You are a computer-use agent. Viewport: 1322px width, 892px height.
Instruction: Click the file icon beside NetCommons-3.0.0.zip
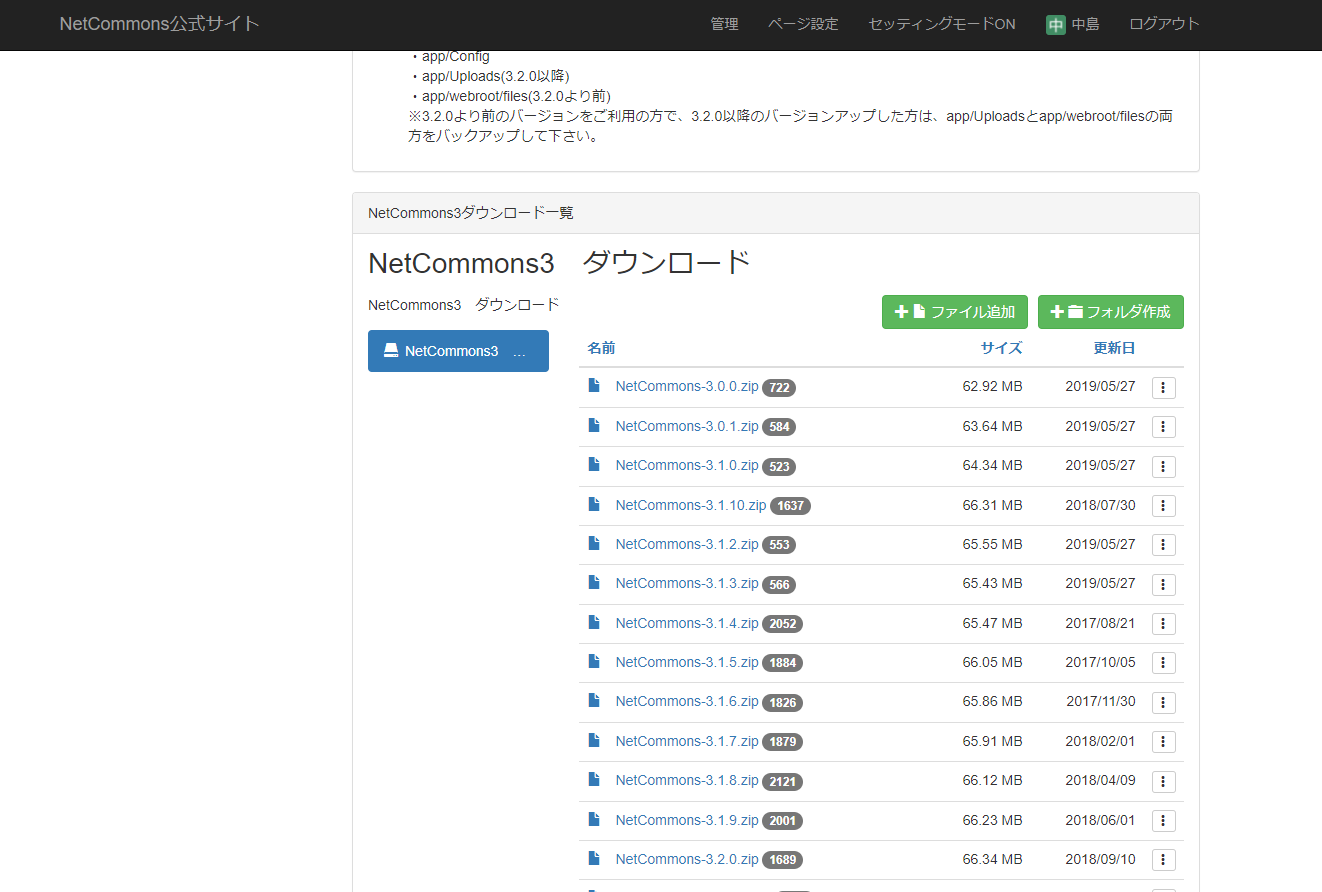pyautogui.click(x=594, y=385)
